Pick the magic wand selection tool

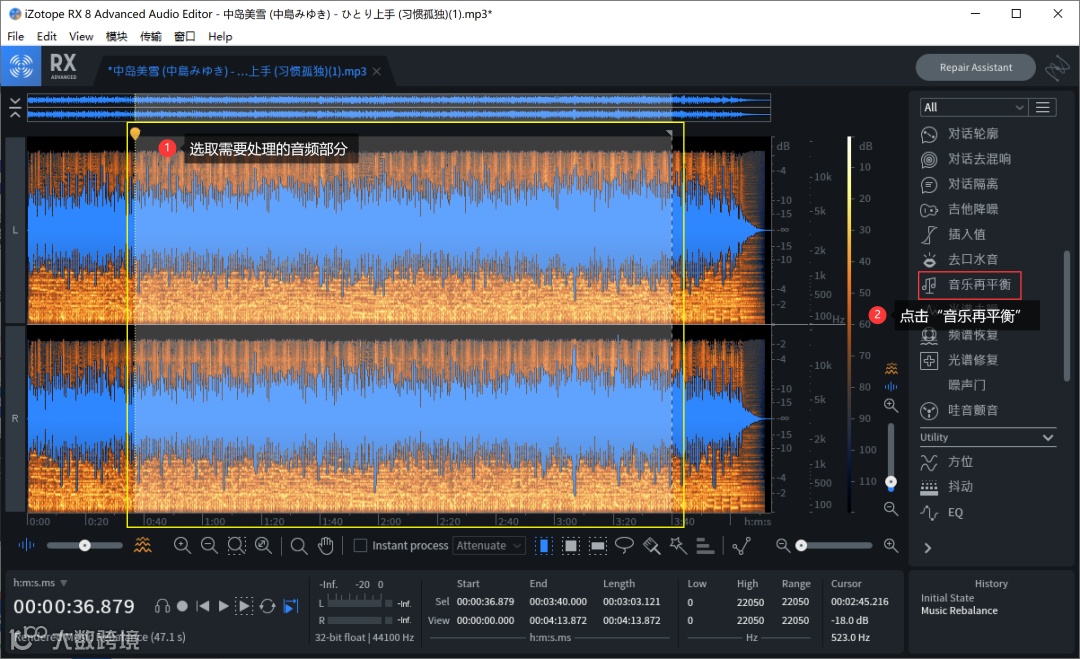(x=677, y=545)
